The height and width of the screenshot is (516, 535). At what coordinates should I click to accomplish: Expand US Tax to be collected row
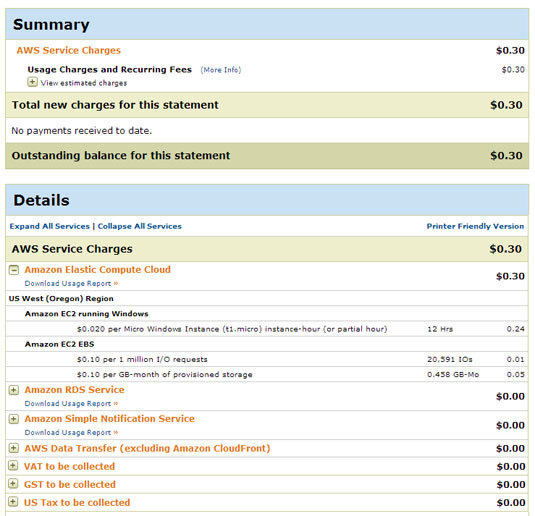tap(13, 502)
